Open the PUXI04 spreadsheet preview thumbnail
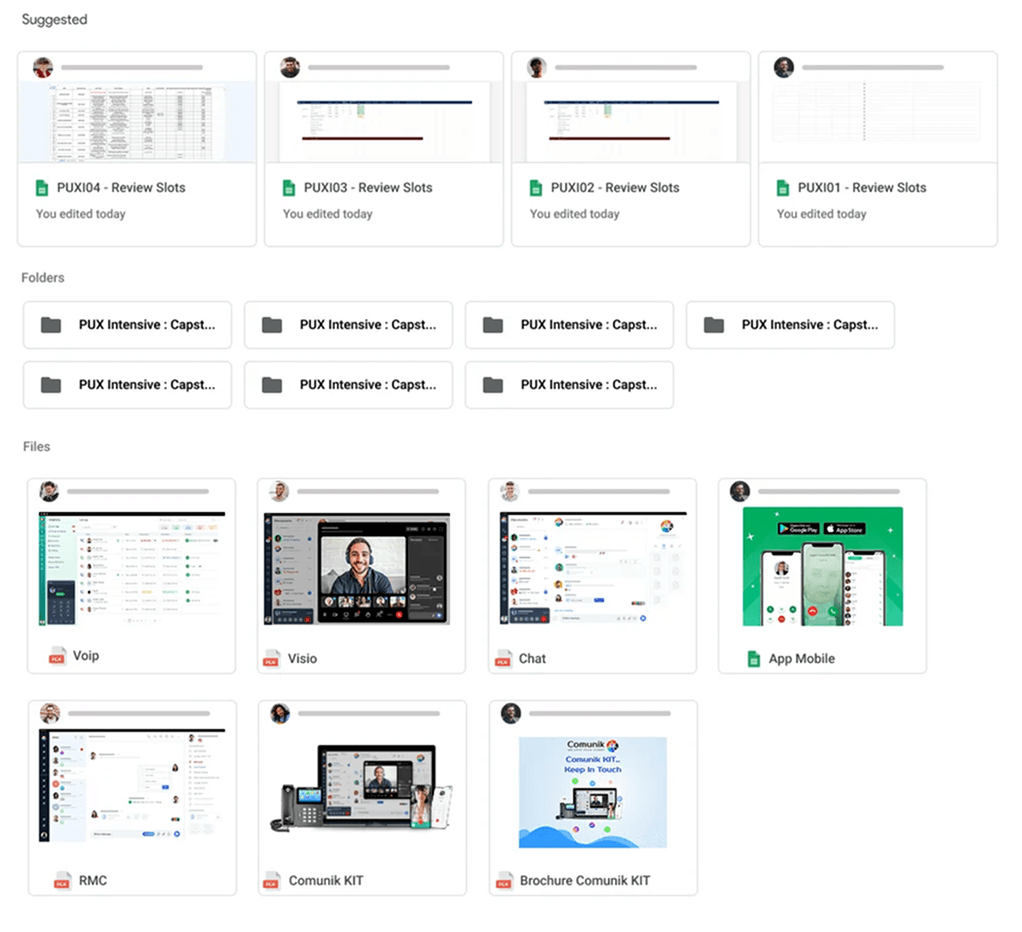 (x=137, y=121)
